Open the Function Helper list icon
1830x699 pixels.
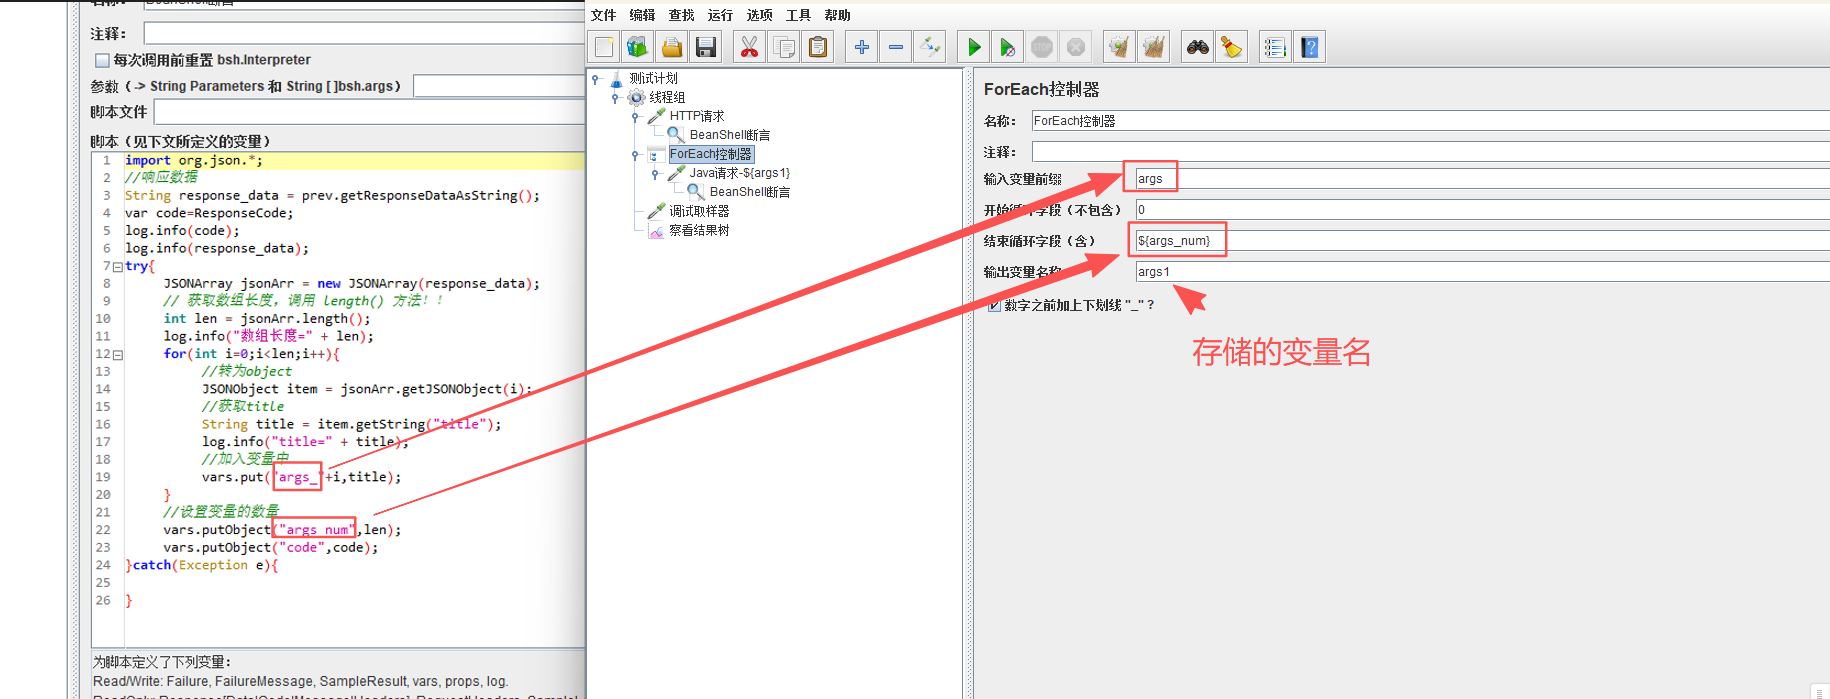pyautogui.click(x=1275, y=47)
